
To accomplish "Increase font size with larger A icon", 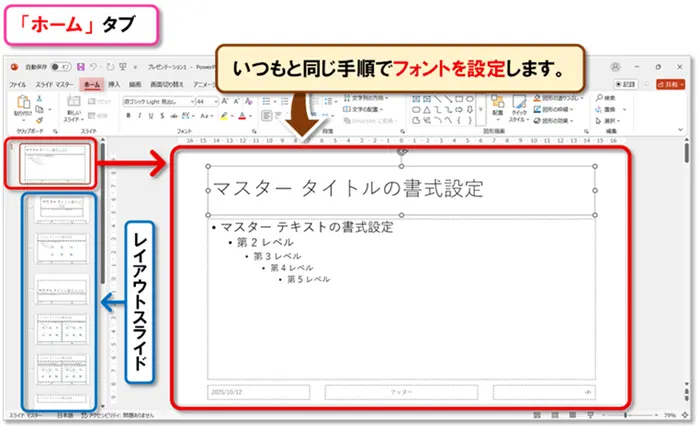I will (x=225, y=101).
